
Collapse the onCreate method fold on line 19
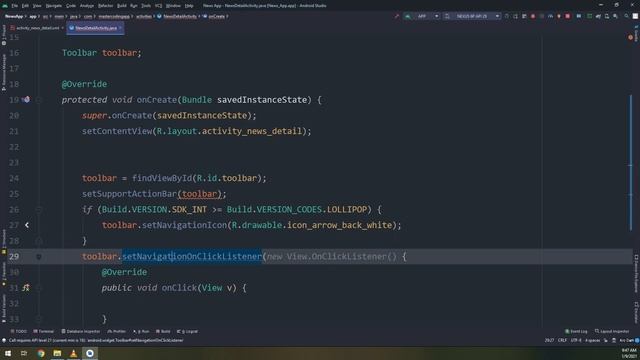point(39,100)
